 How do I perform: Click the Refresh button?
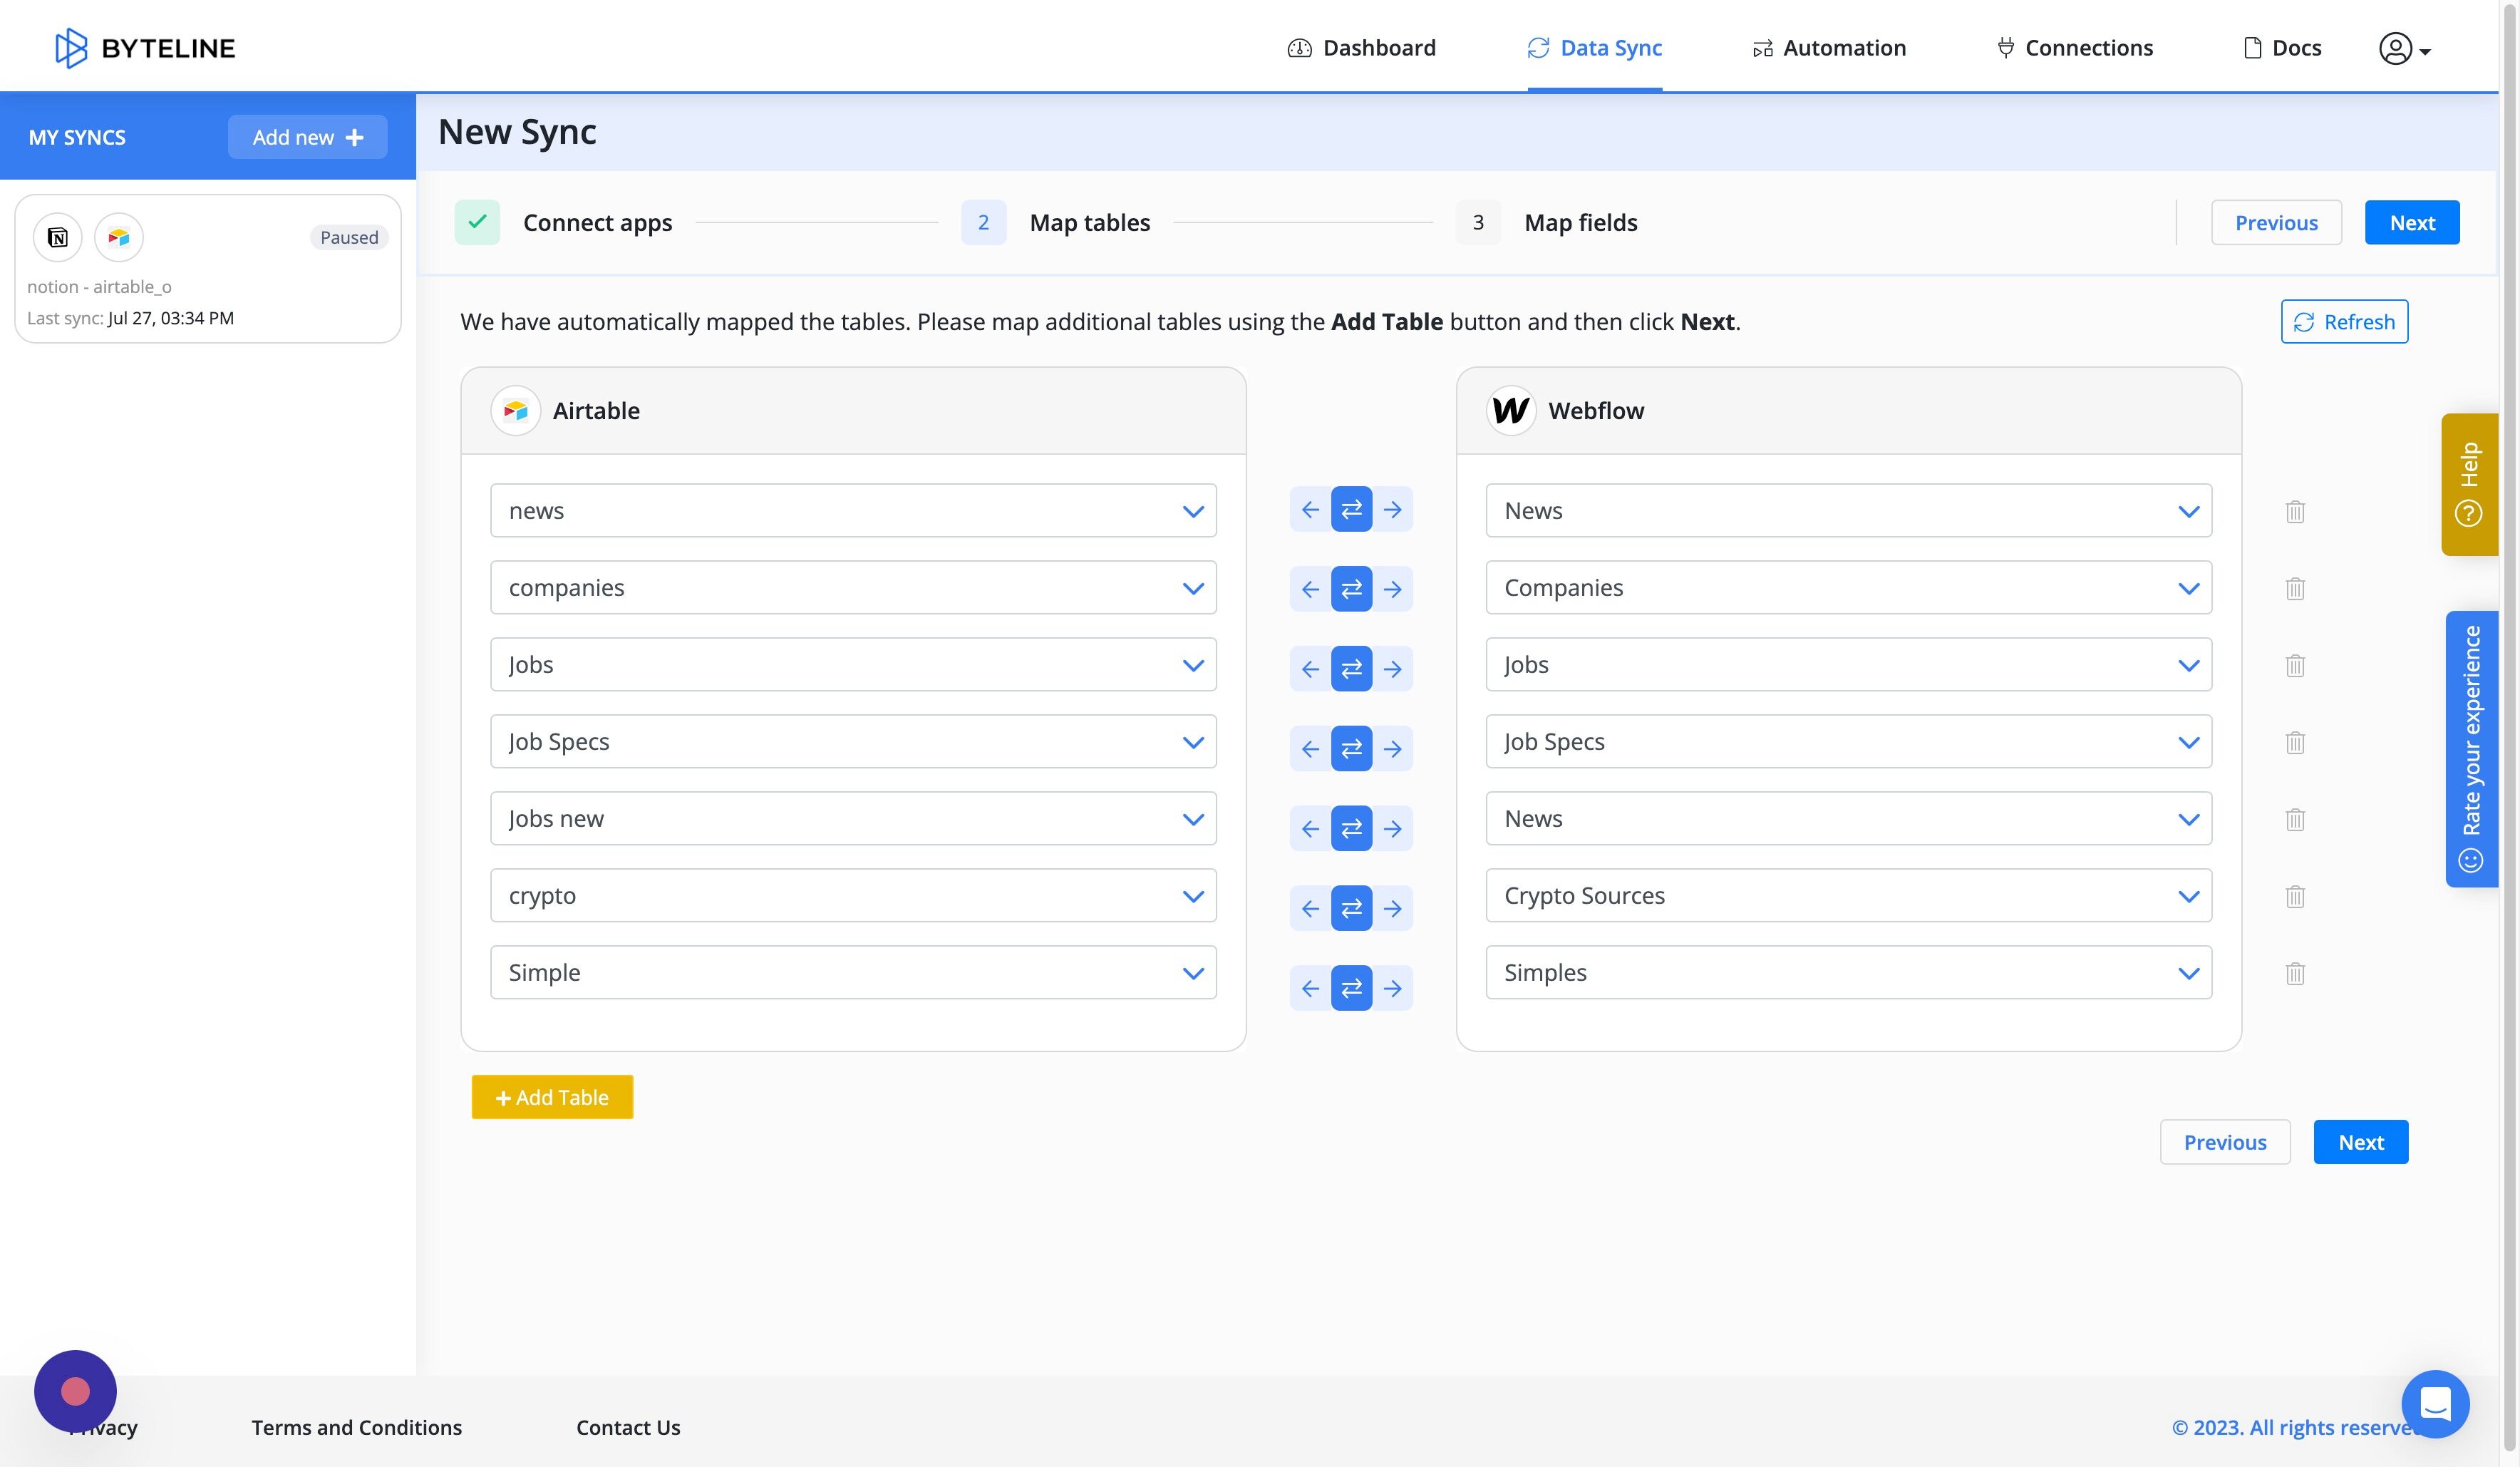point(2344,322)
